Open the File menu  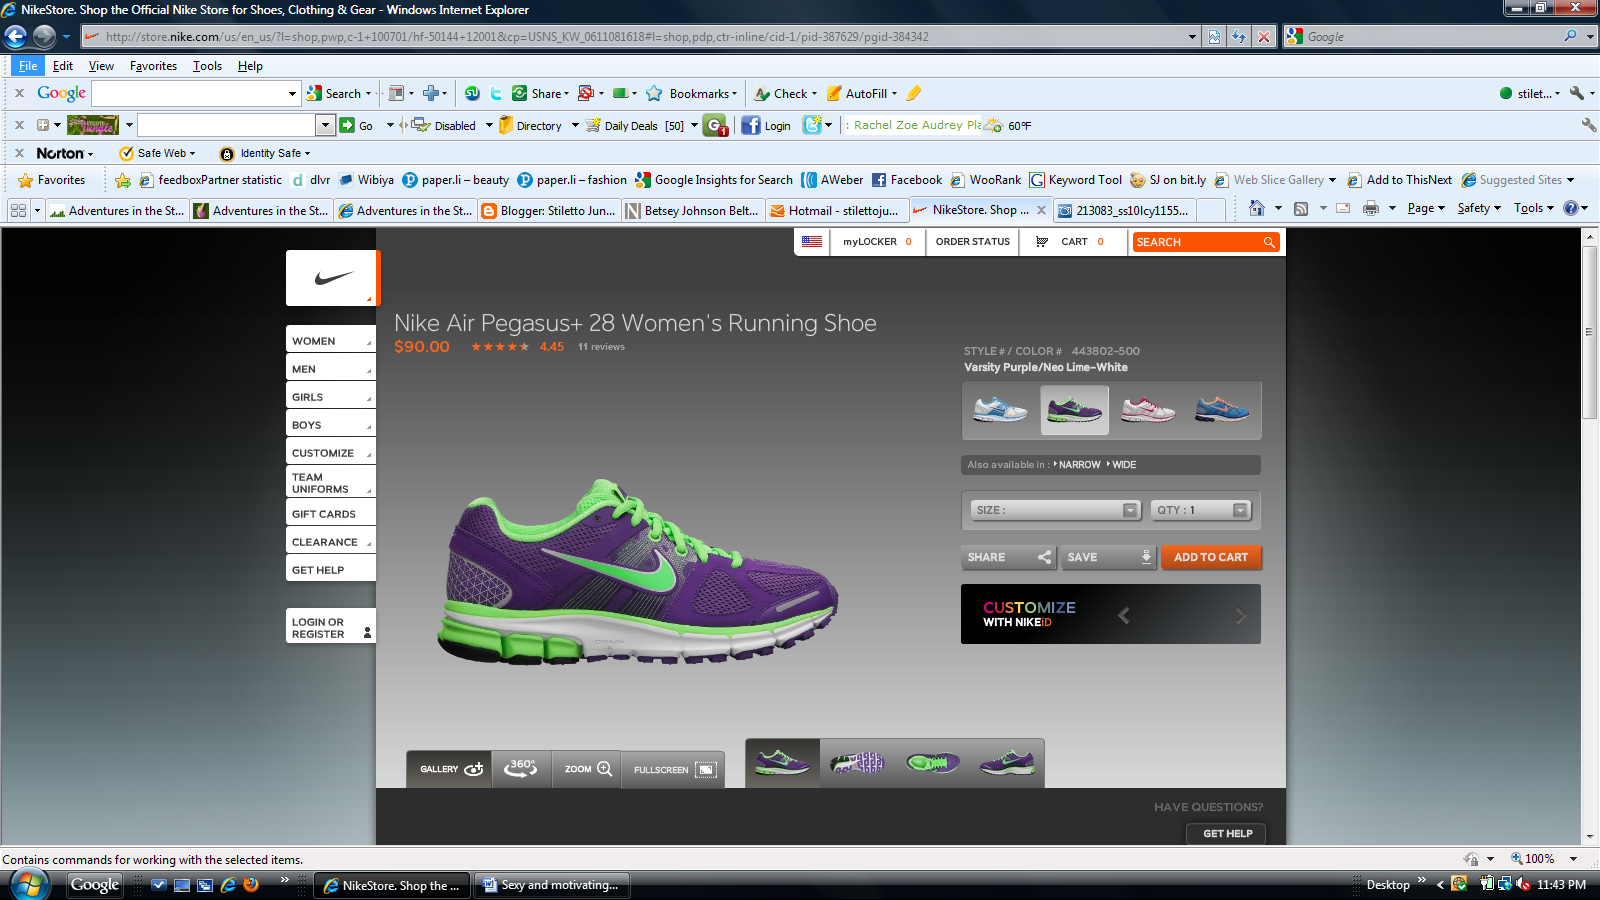point(28,66)
